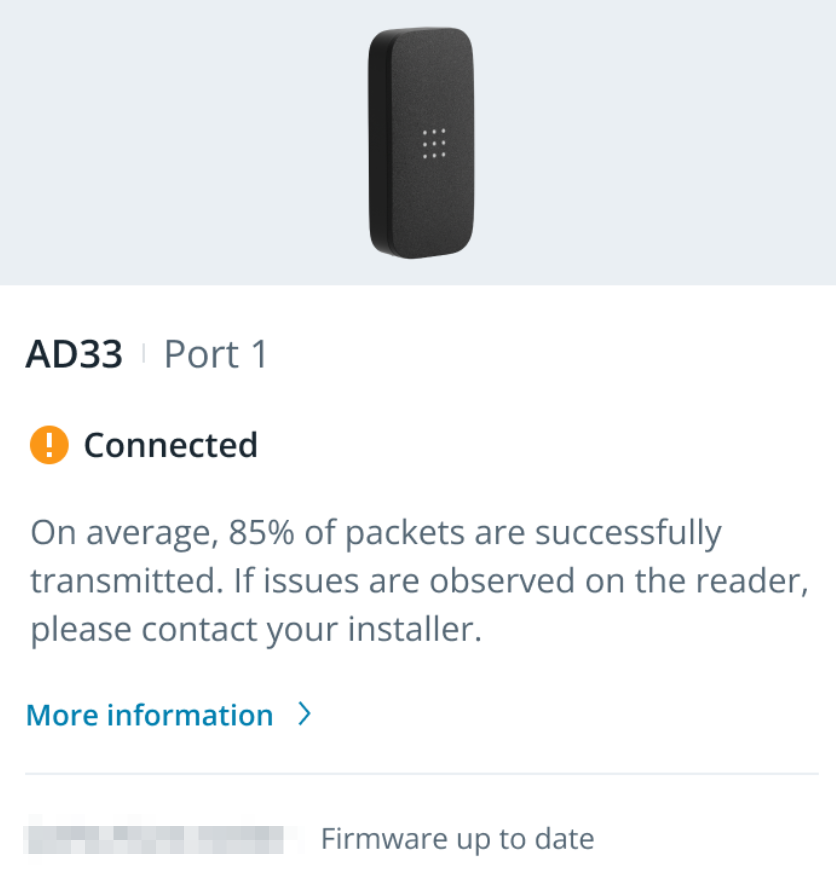
Task: Click the horizontal divider above firmware row
Action: coord(420,773)
